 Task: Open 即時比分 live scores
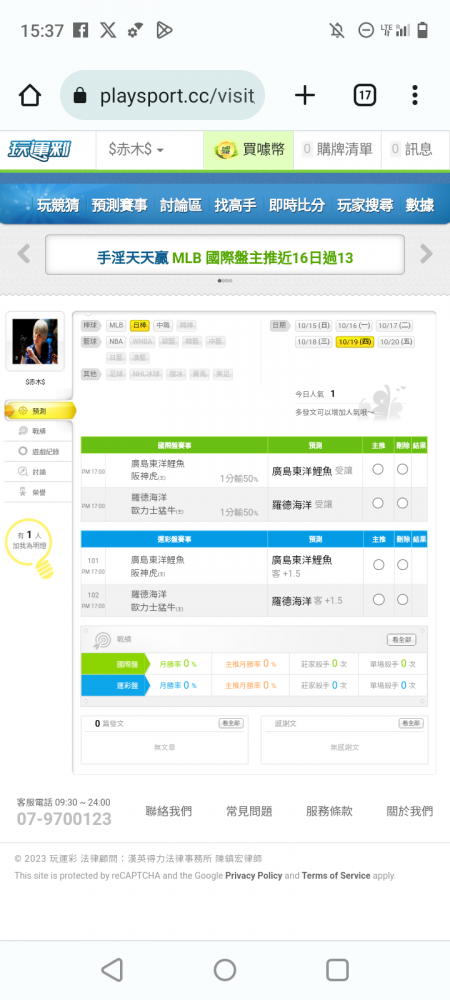(x=297, y=205)
